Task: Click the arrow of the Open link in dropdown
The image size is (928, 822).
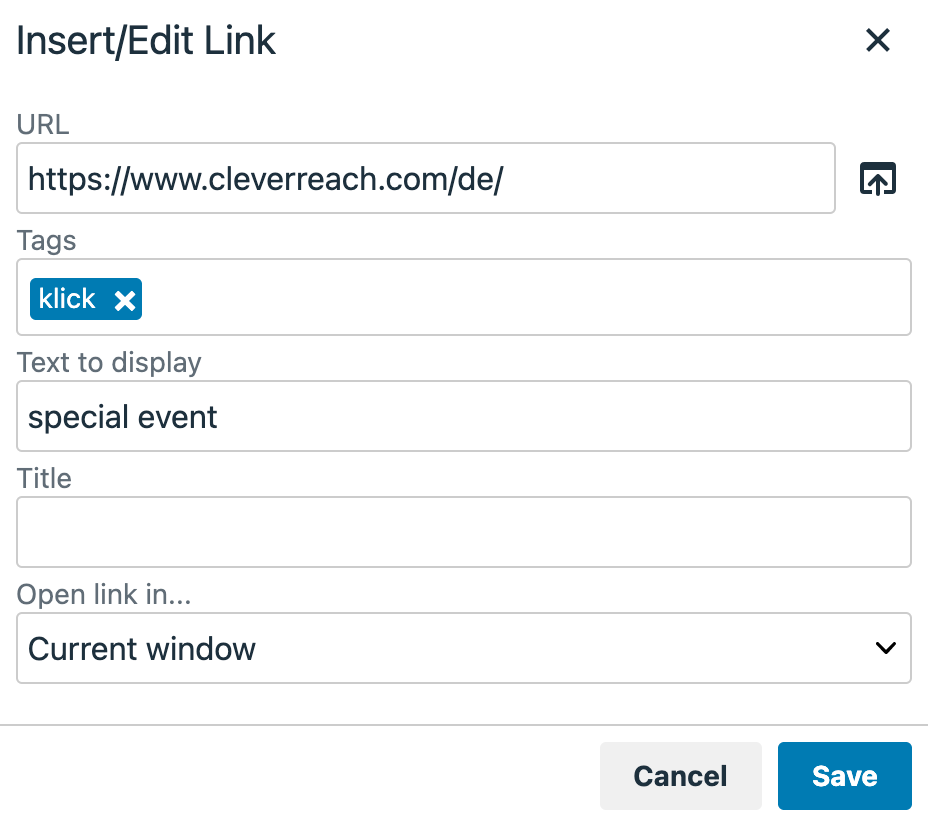Action: click(885, 648)
